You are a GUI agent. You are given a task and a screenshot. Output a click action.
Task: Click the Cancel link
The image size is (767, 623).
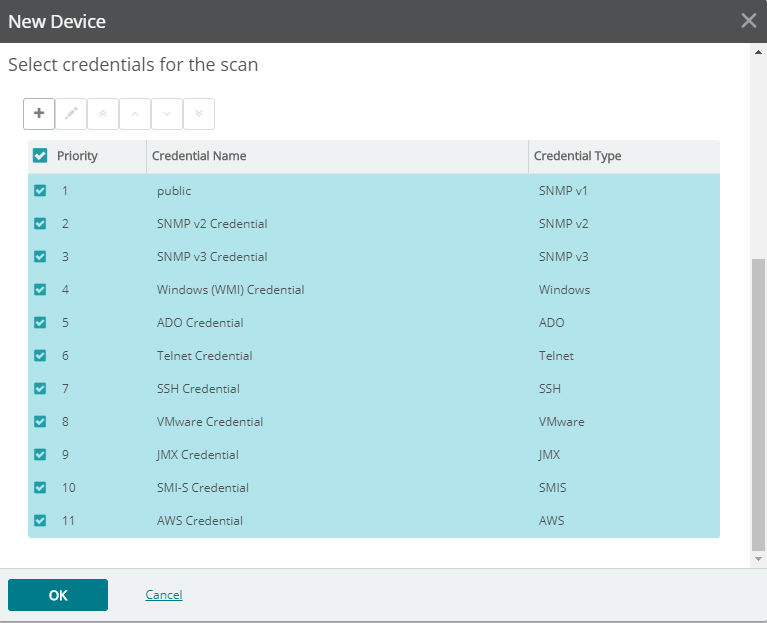pyautogui.click(x=164, y=595)
